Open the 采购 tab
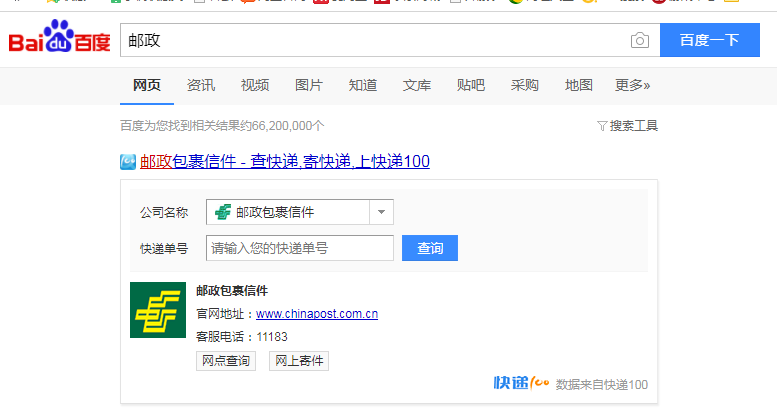Screen dimensions: 777x410 [525, 85]
